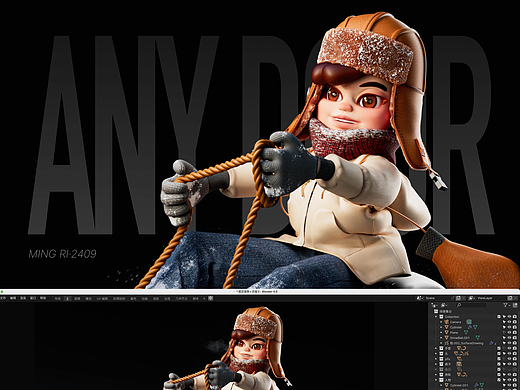Click new collection icon in outliner header
Image resolution: width=520 pixels, height=390 pixels.
(x=515, y=305)
